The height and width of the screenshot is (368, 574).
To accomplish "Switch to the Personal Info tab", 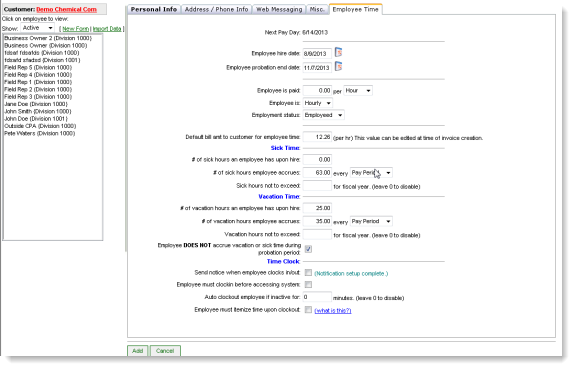I will tap(154, 9).
